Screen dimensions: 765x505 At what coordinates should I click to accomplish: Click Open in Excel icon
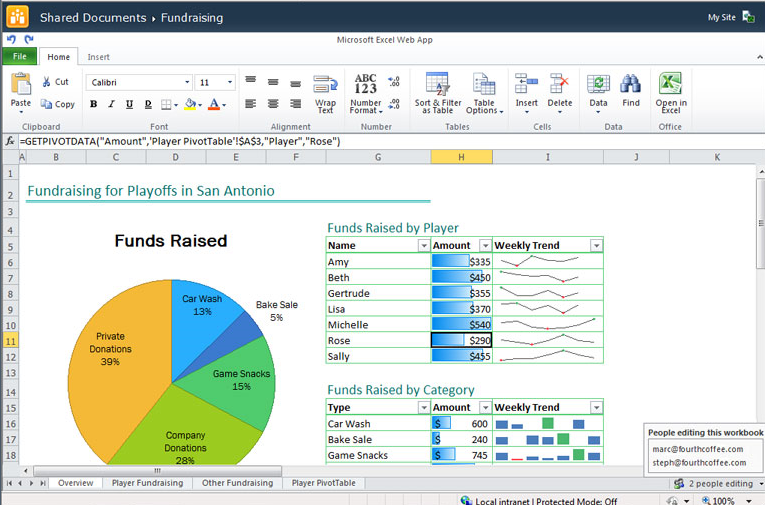pyautogui.click(x=671, y=84)
